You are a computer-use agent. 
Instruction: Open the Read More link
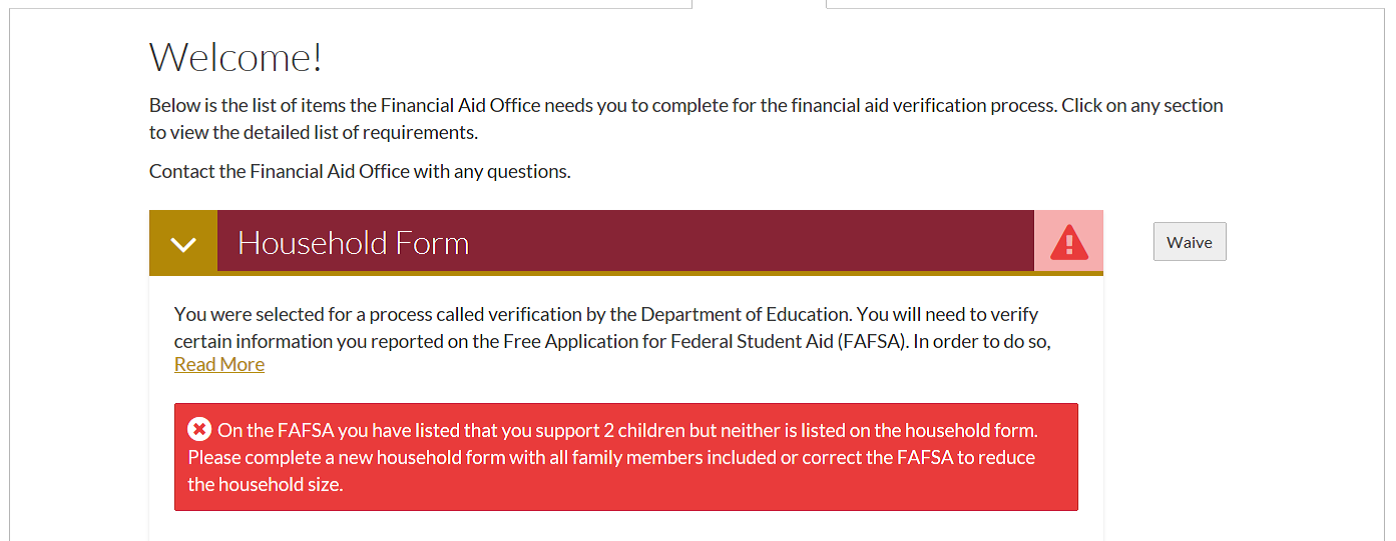click(219, 364)
